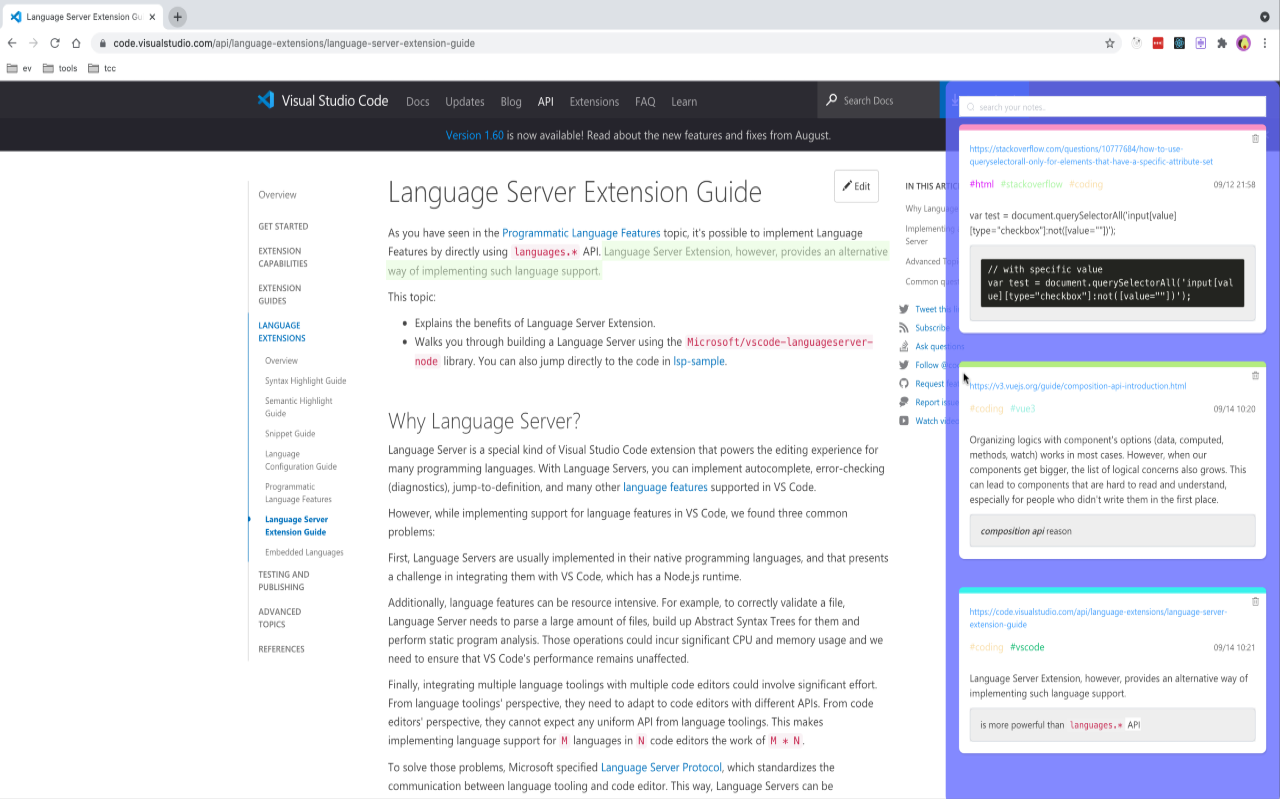The image size is (1280, 800).
Task: Open the red extension icon in toolbar
Action: pos(1158,43)
